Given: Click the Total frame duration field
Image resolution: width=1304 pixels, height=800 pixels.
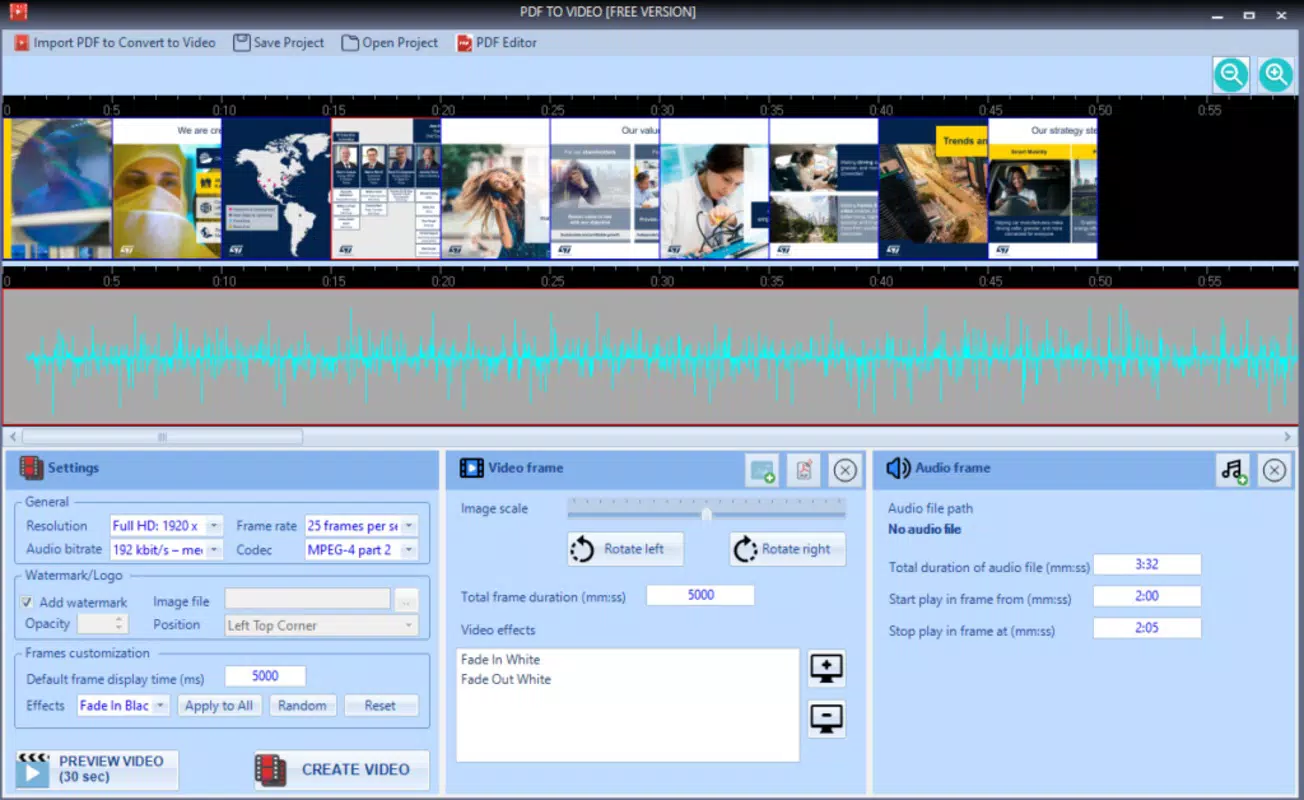Looking at the screenshot, I should [700, 595].
